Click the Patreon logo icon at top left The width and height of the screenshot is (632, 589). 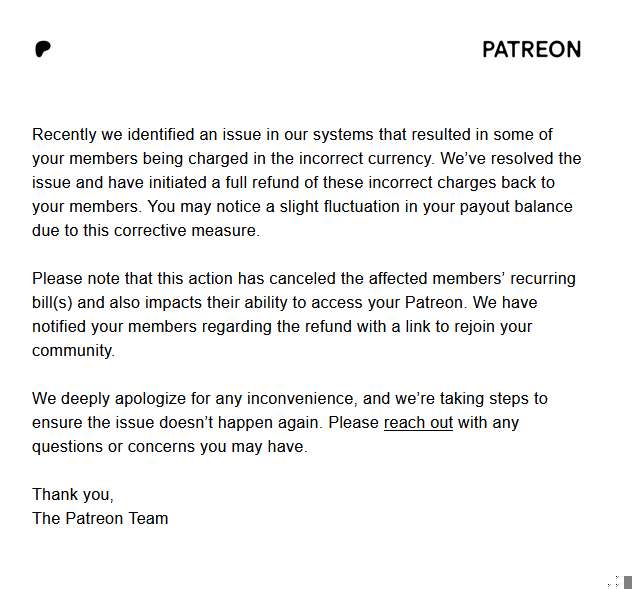click(43, 49)
